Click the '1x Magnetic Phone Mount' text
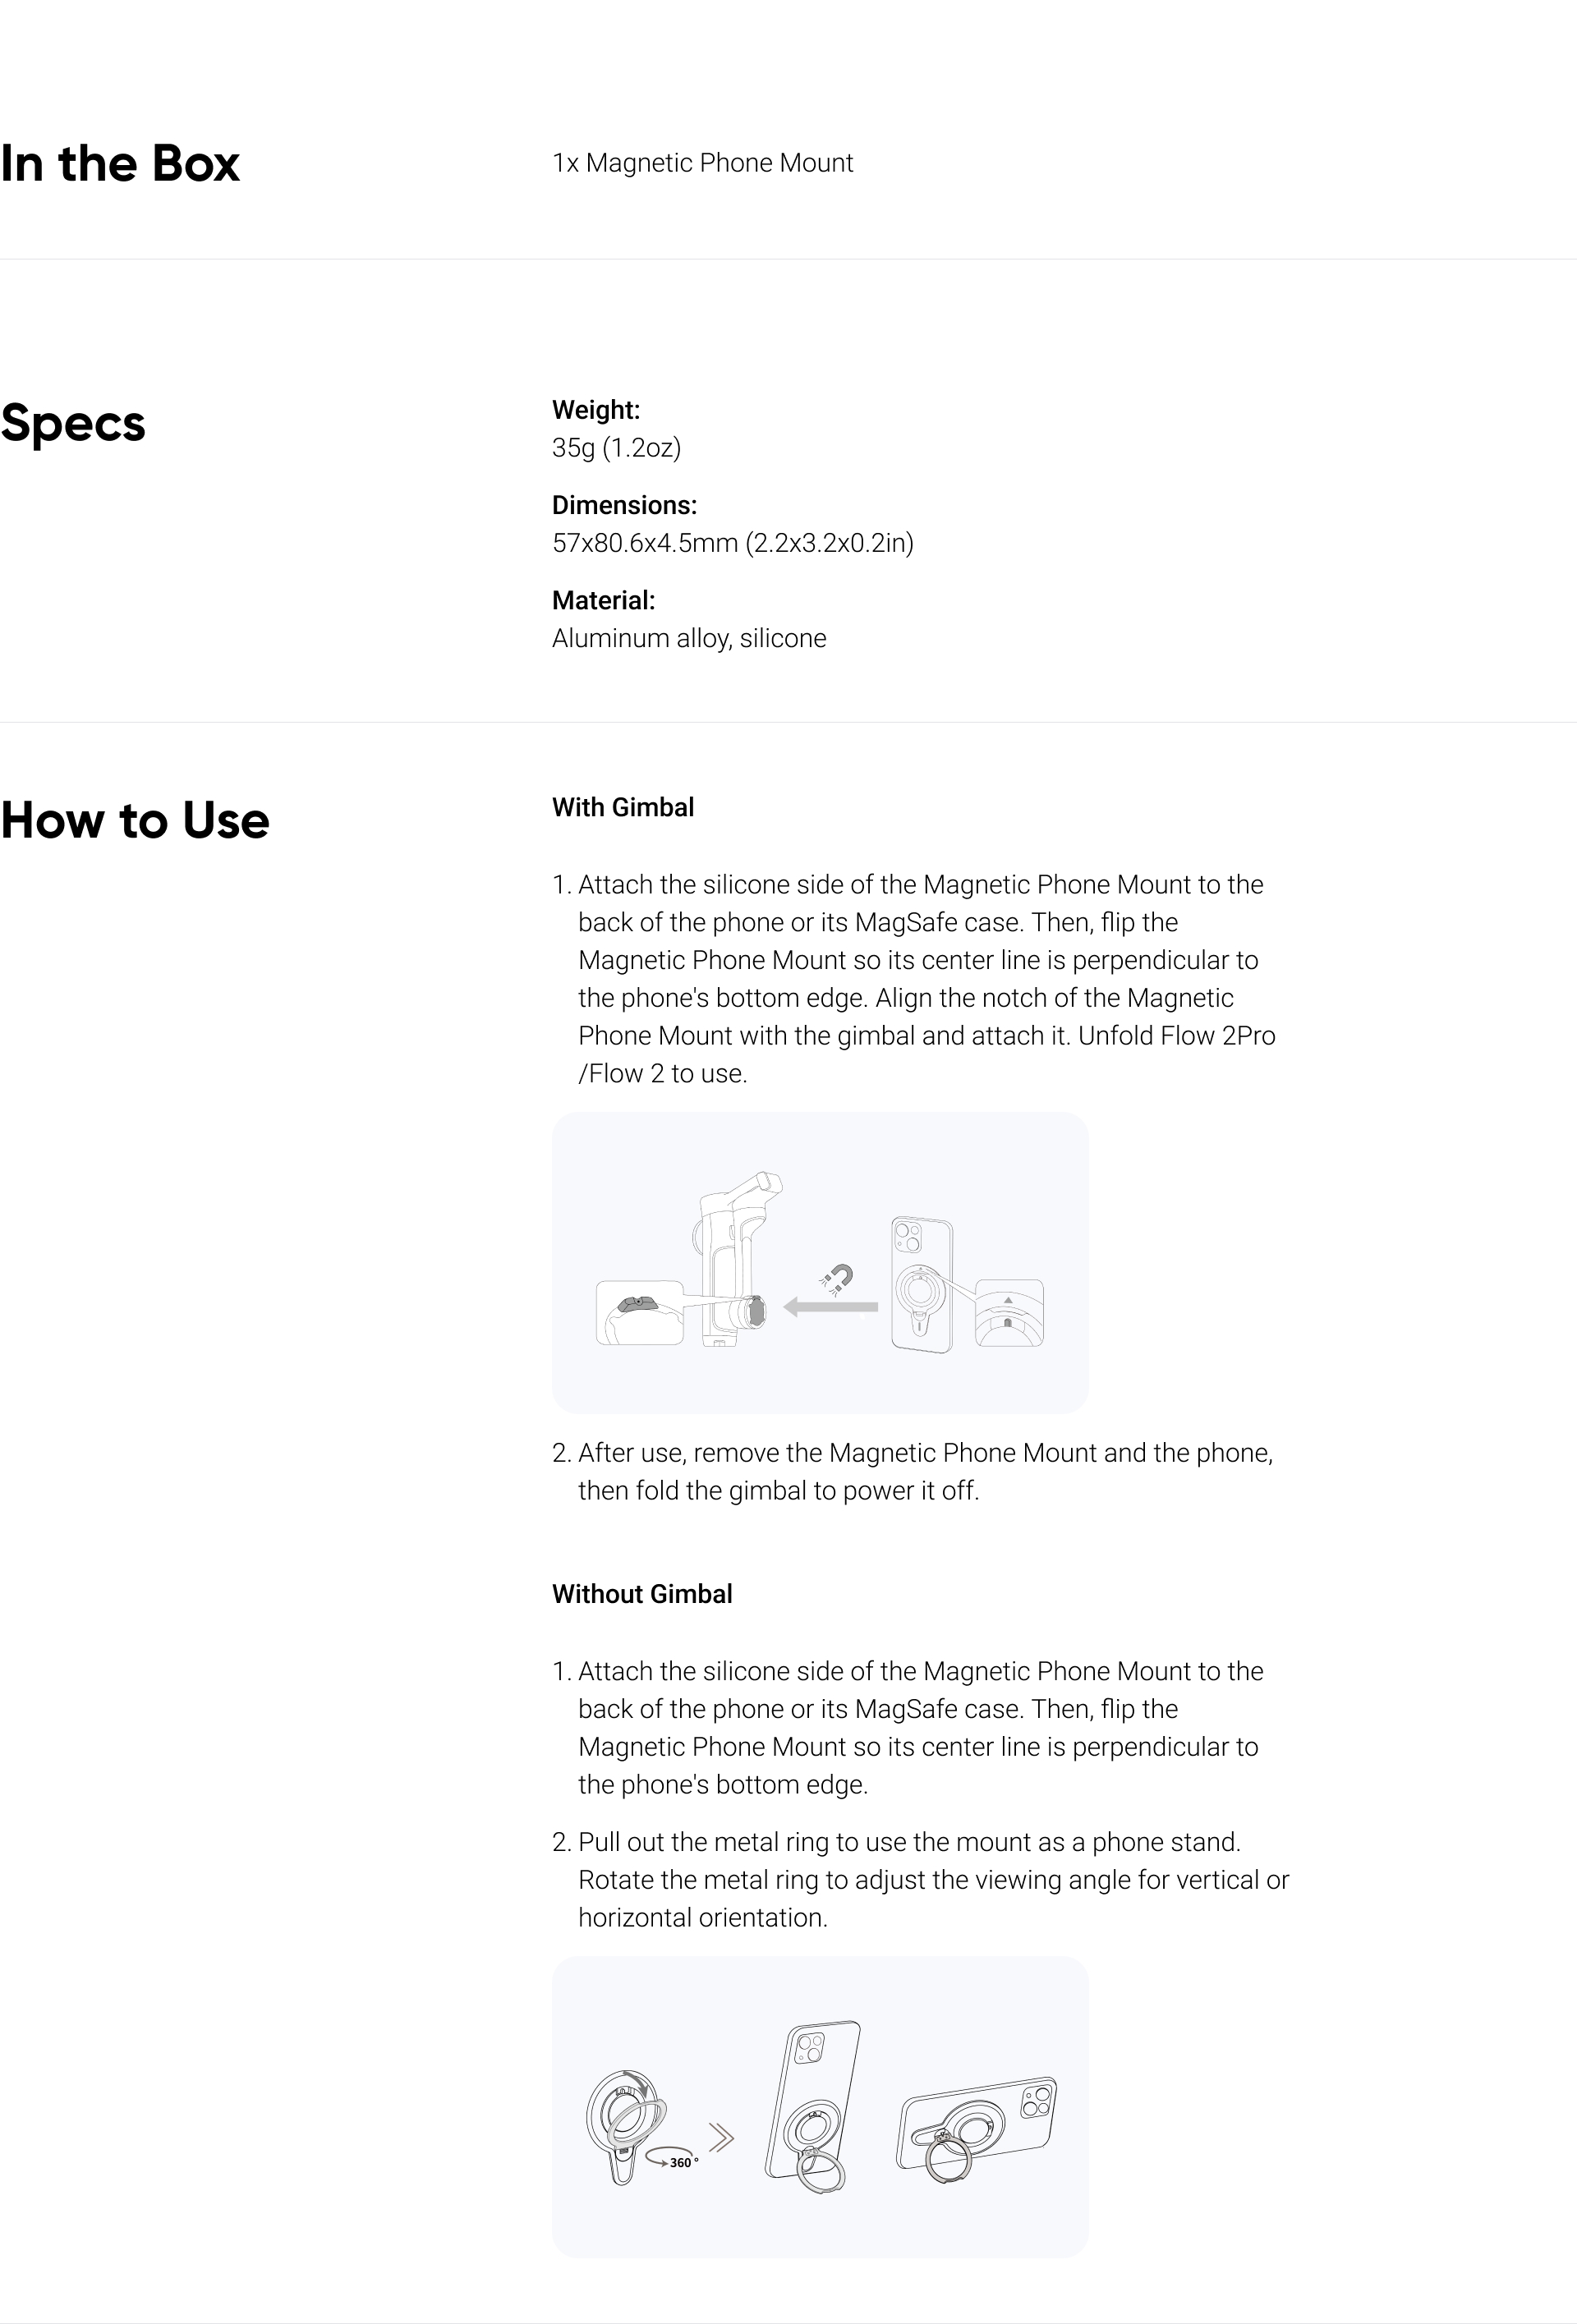 tap(702, 163)
